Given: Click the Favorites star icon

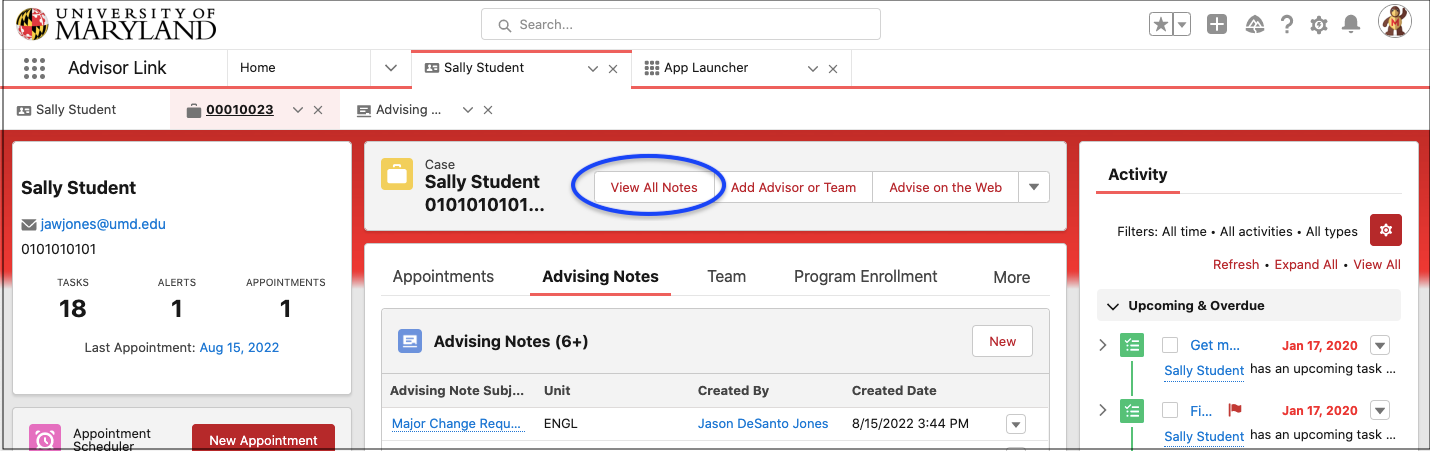Looking at the screenshot, I should coord(1160,25).
